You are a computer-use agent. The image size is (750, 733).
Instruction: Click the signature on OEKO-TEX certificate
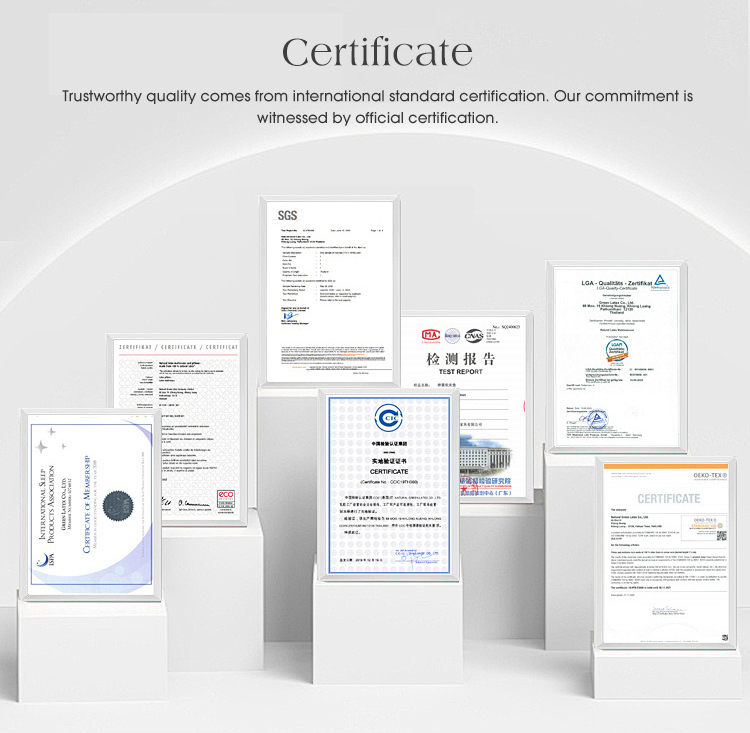coord(668,610)
